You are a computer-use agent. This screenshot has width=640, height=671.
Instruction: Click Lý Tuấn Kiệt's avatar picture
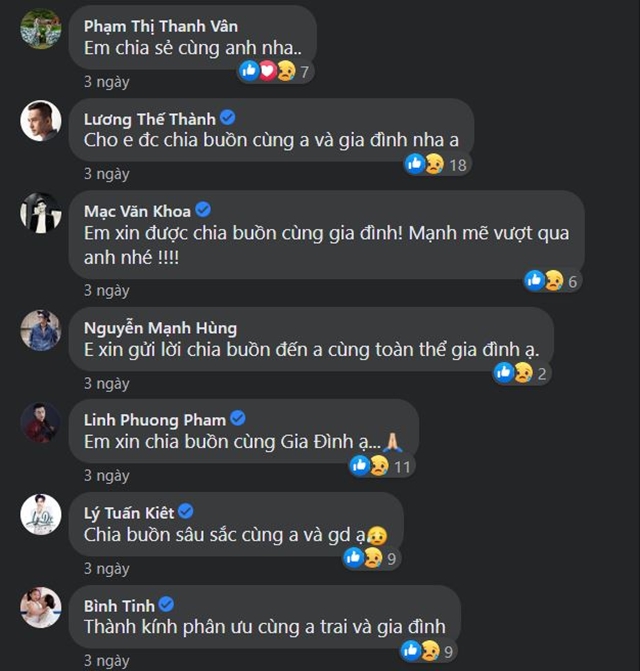[41, 514]
